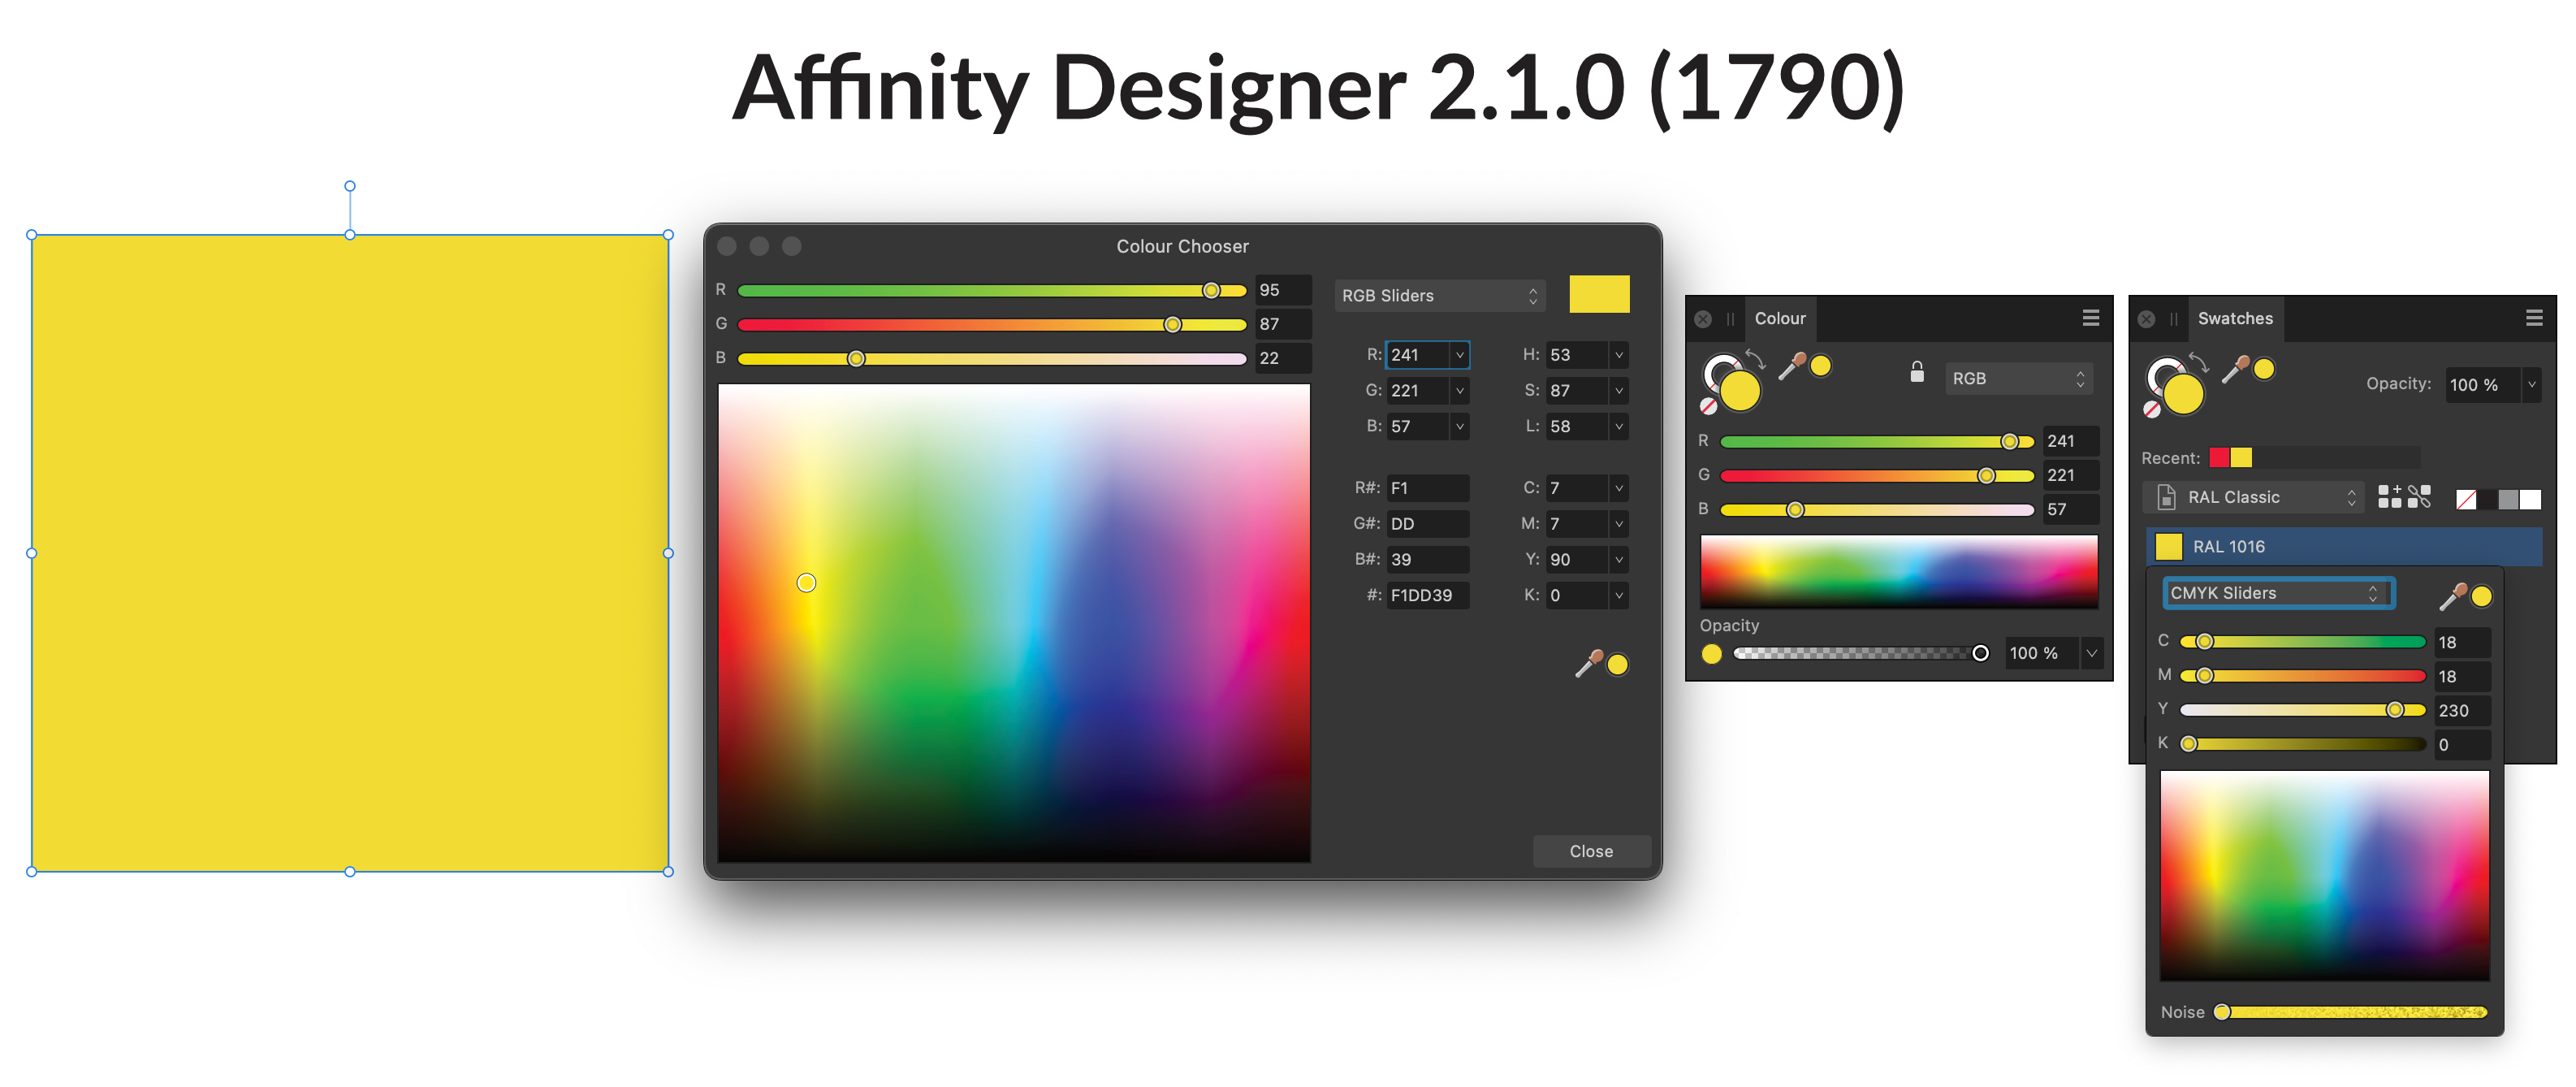Screen dimensions: 2576x1087
Task: Click the spectrum strip in Colour panel
Action: [1899, 571]
